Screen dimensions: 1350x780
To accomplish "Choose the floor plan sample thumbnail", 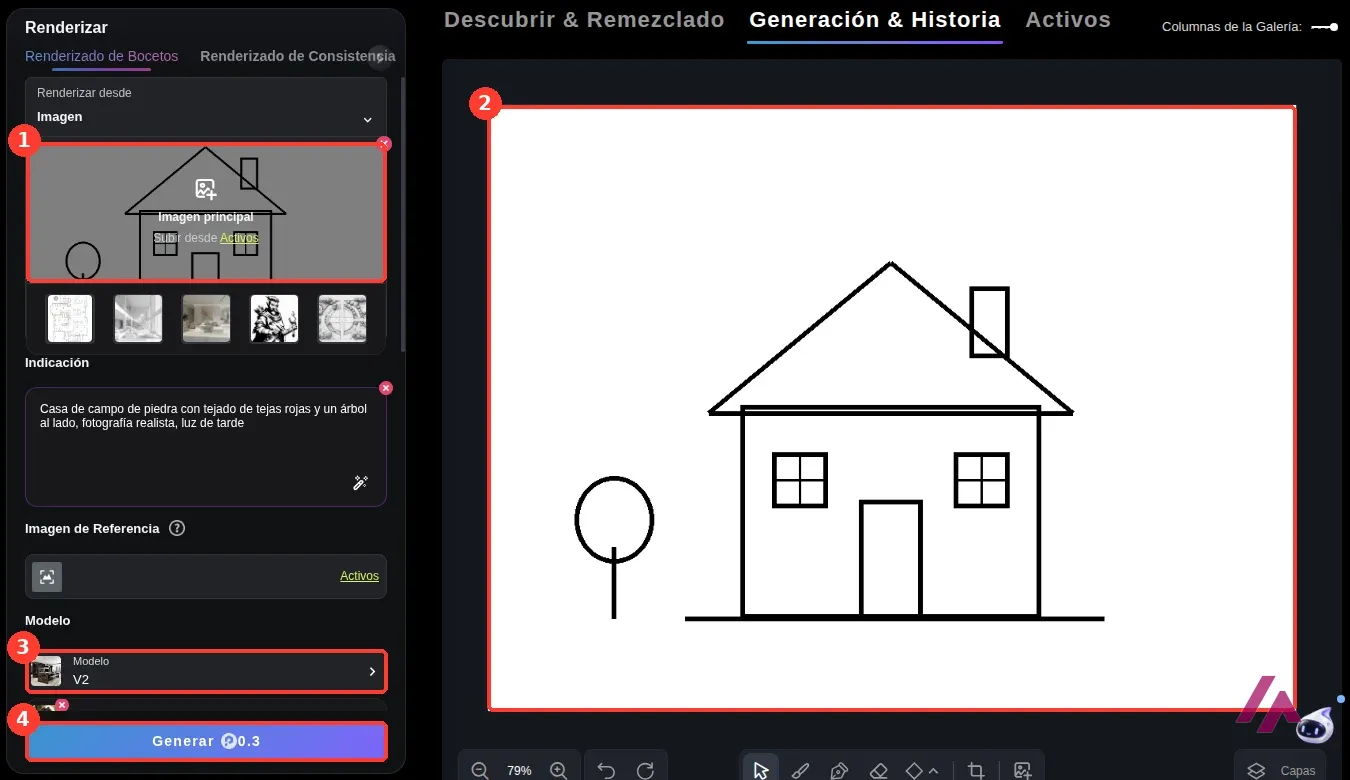I will coord(70,318).
